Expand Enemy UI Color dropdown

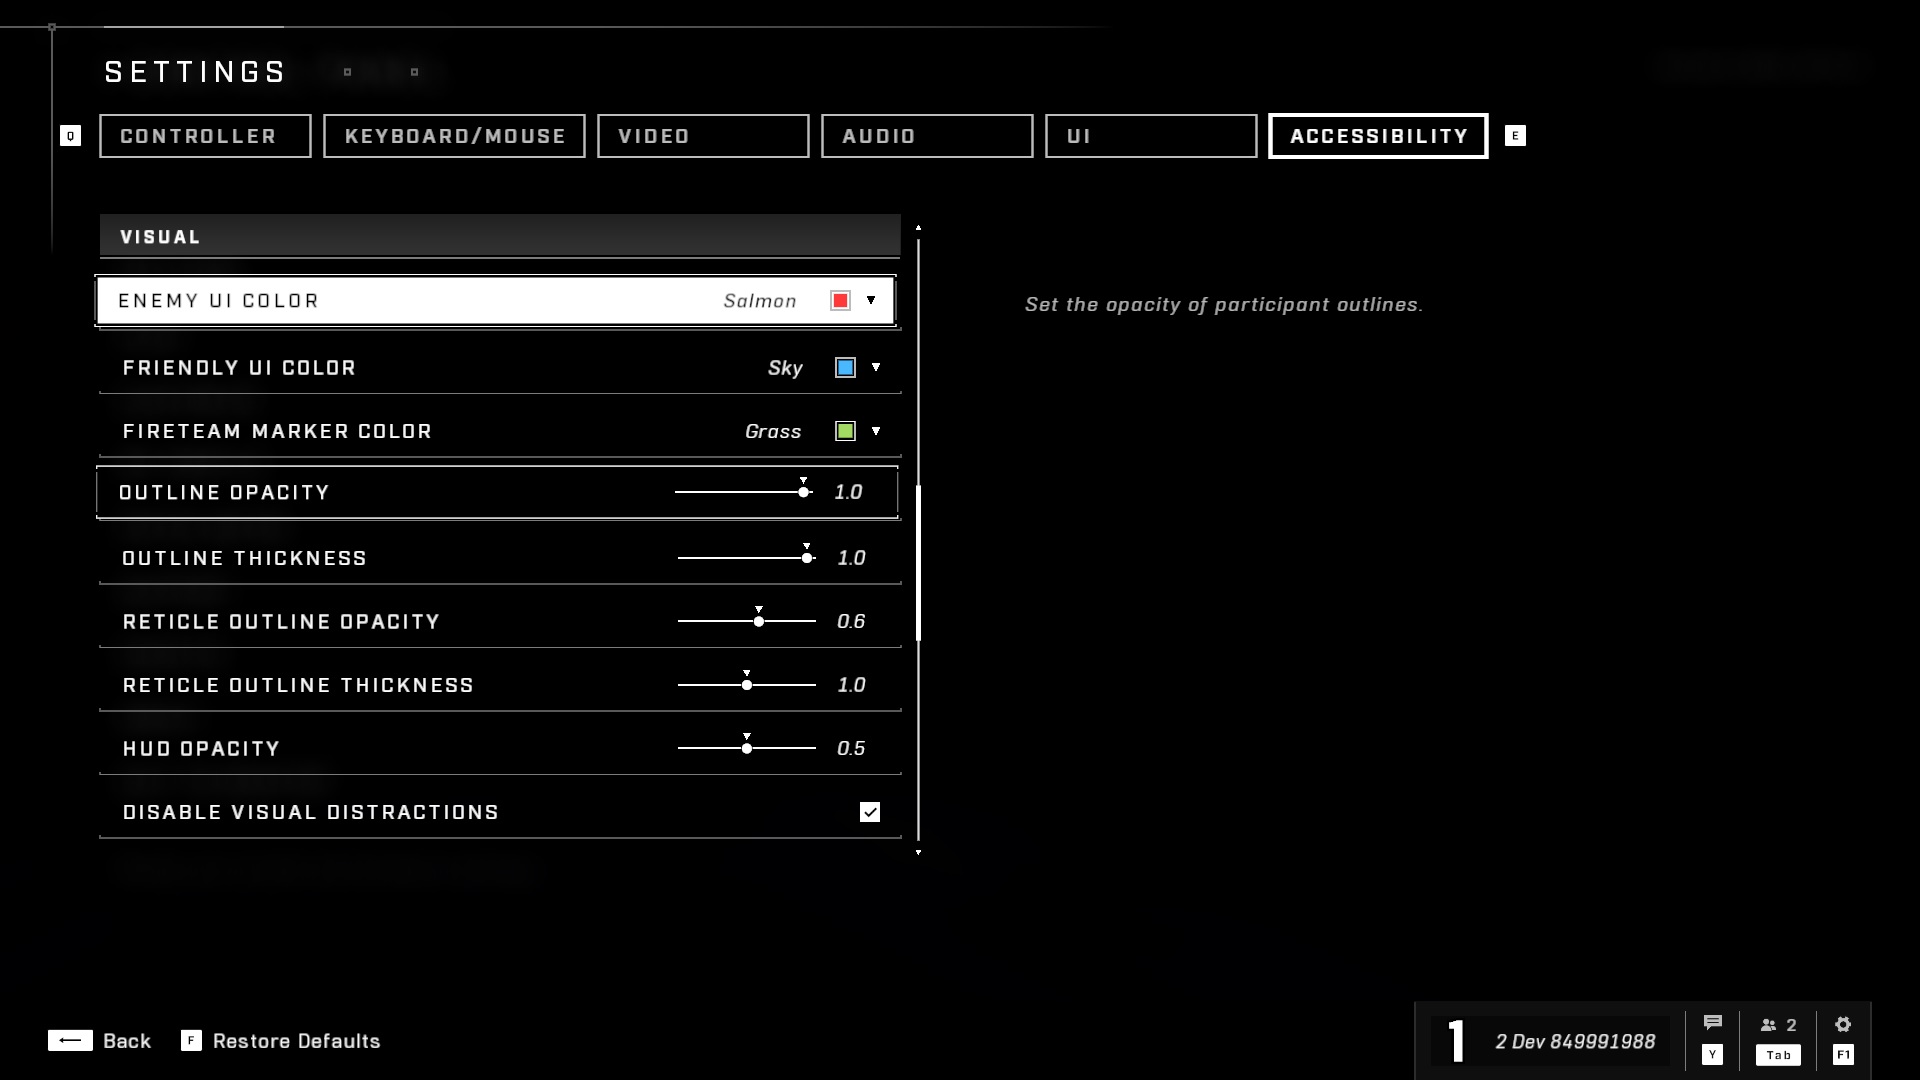click(x=870, y=301)
